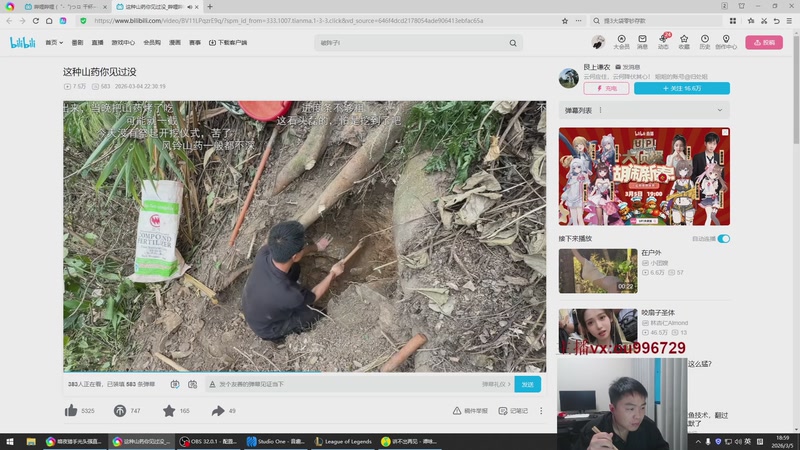The width and height of the screenshot is (800, 450).
Task: Click the anime promotion banner ad
Action: click(644, 177)
